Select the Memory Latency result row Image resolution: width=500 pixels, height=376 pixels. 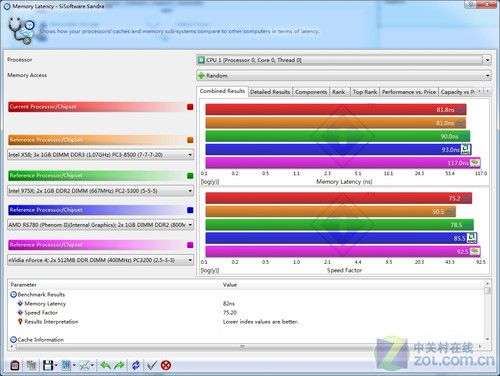247,304
